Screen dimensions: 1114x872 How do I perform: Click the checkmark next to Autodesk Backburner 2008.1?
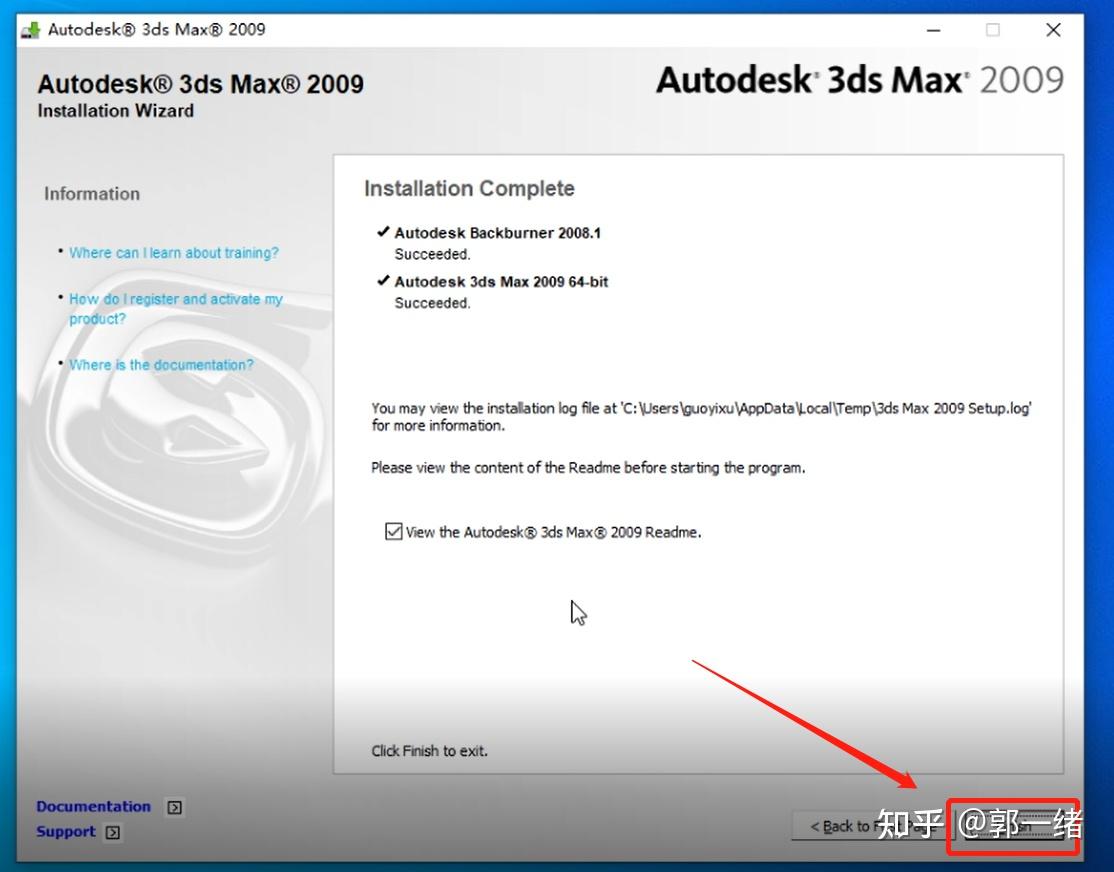click(x=383, y=232)
